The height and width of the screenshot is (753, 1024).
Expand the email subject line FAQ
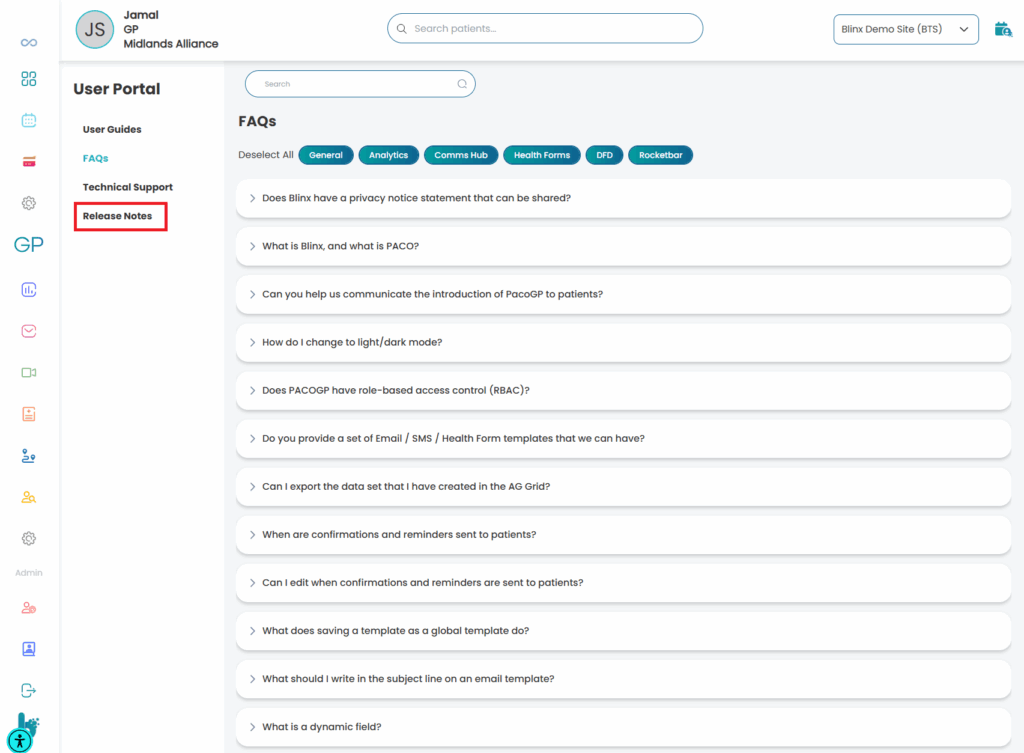624,679
